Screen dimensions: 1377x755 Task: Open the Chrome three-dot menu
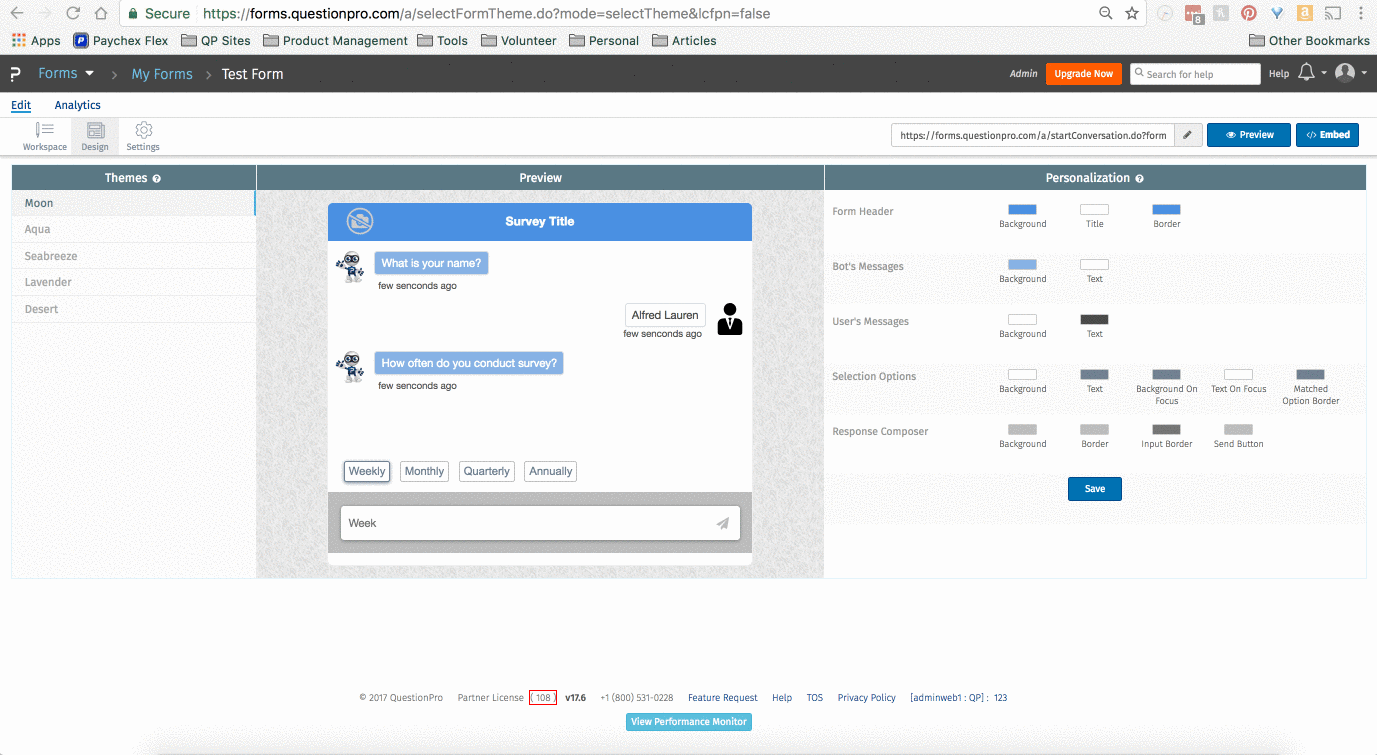[x=1359, y=14]
